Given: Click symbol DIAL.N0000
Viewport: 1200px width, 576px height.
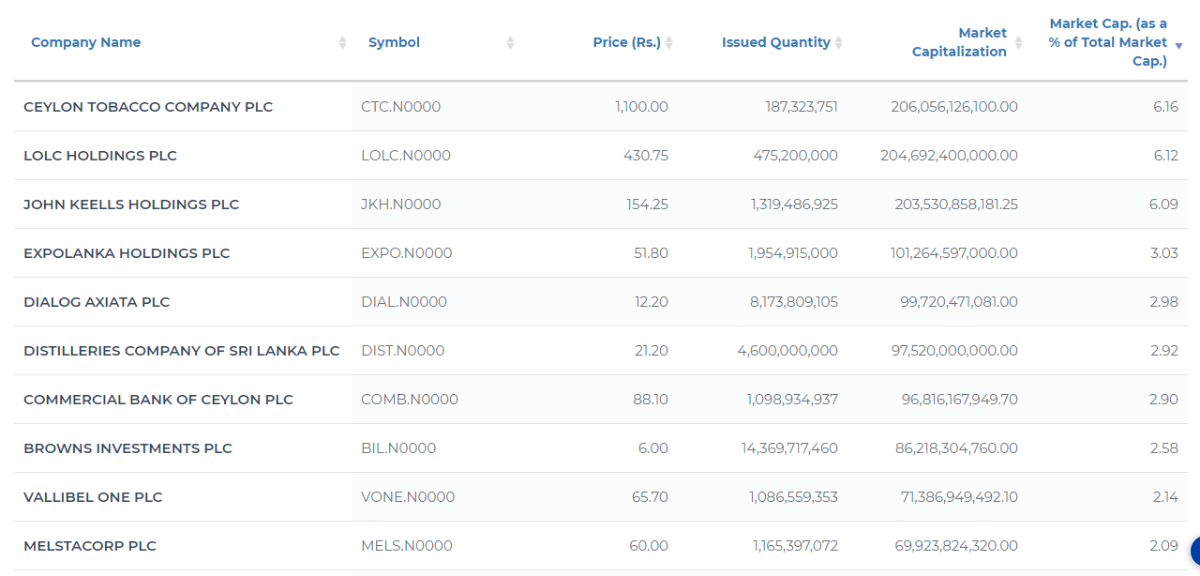Looking at the screenshot, I should (404, 302).
